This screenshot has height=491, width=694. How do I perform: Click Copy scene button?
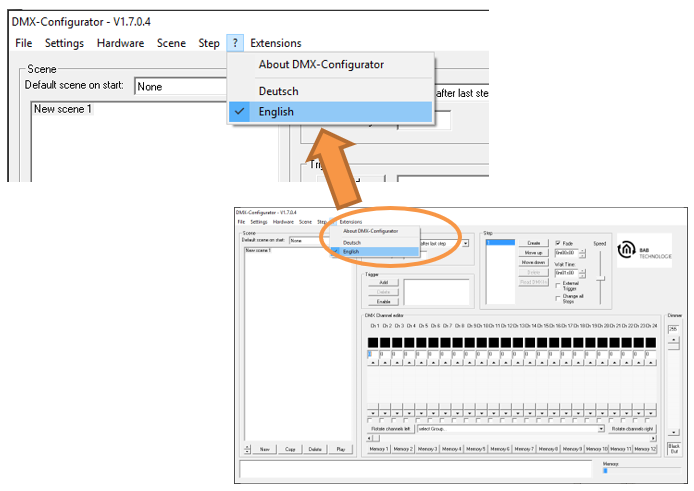(x=290, y=449)
